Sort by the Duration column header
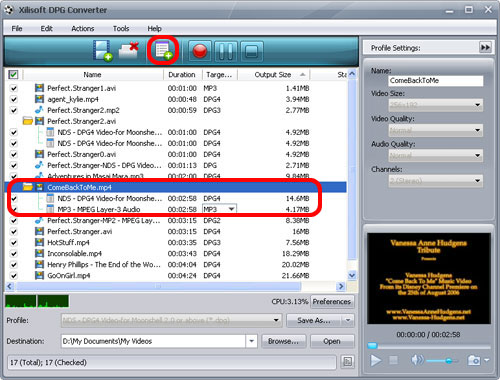 click(x=182, y=74)
